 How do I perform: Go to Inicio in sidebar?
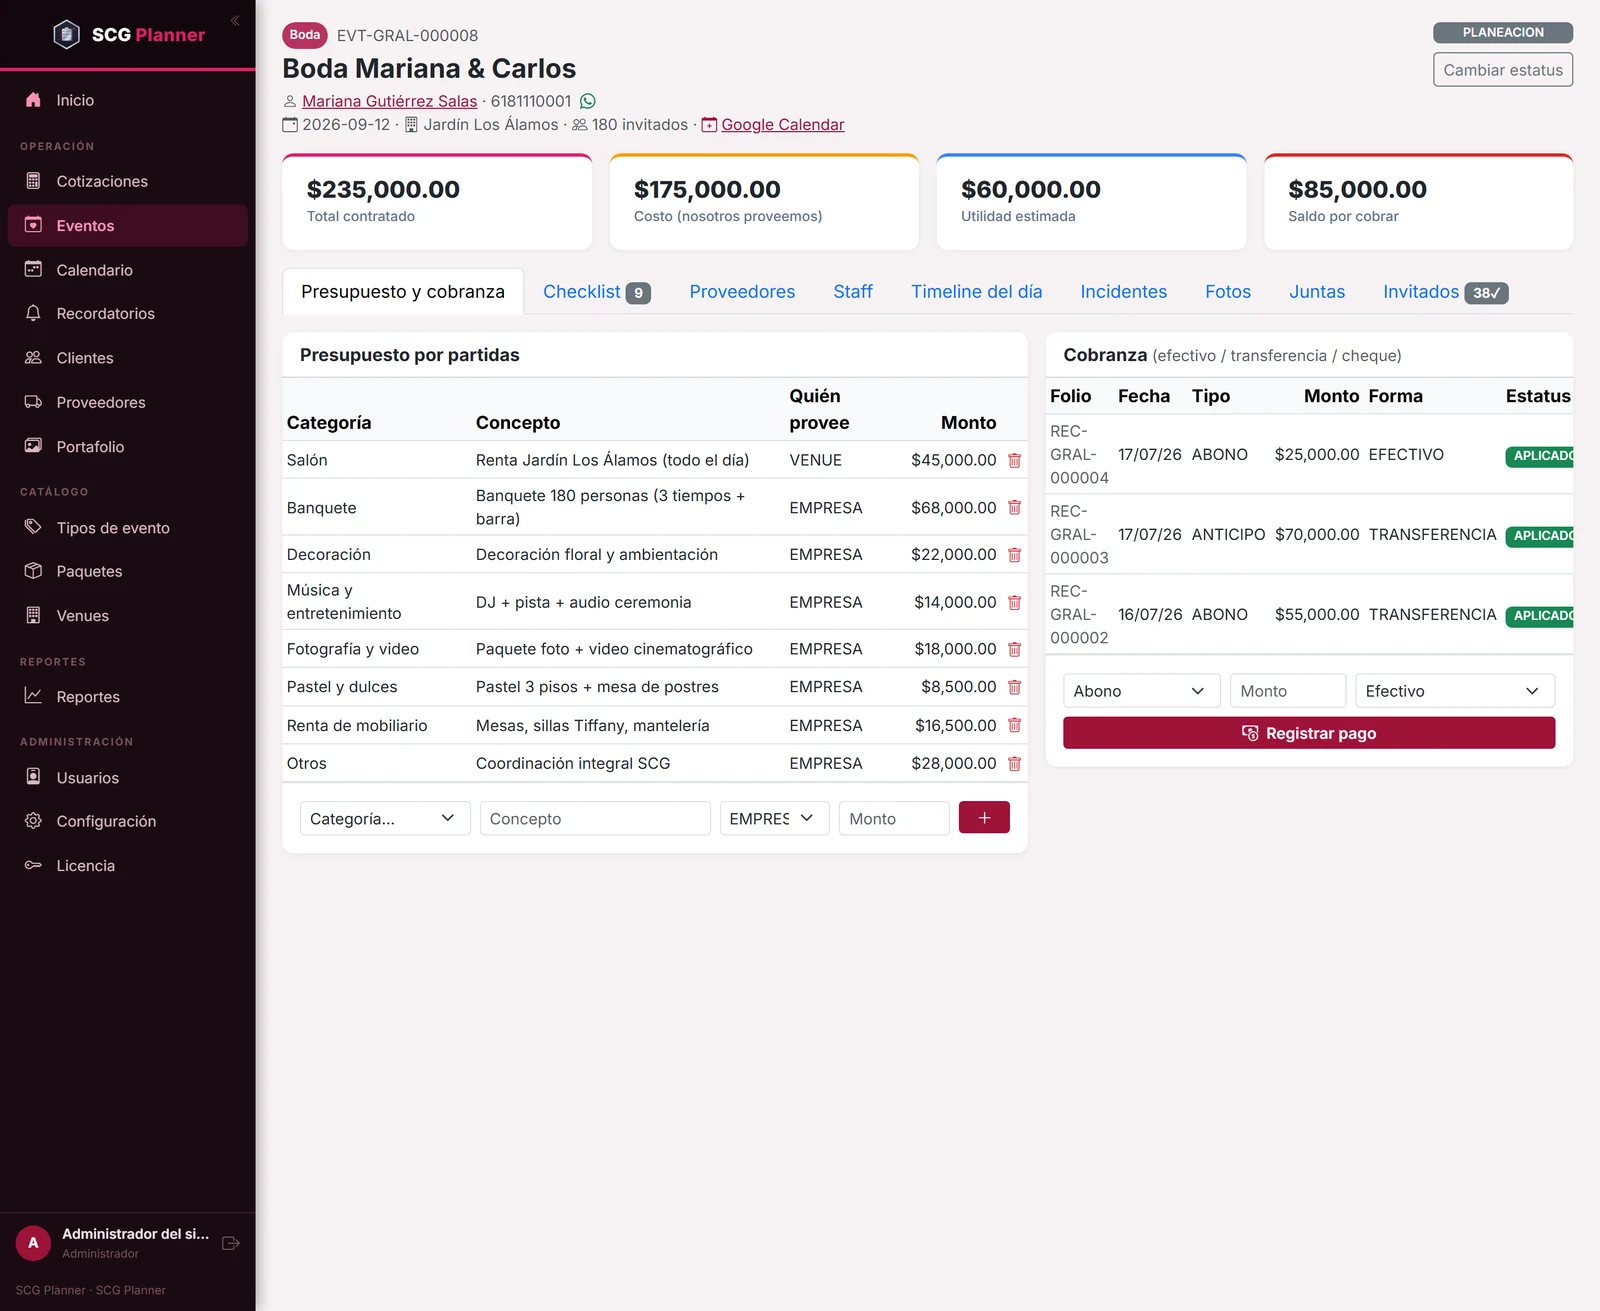click(127, 100)
